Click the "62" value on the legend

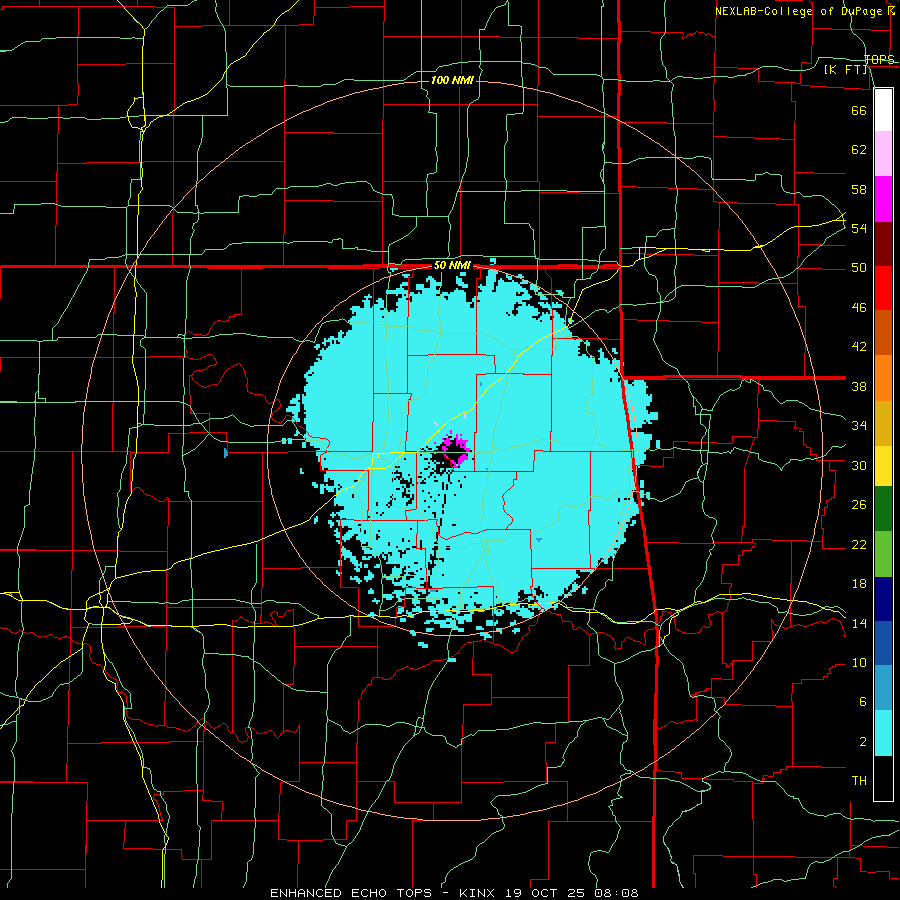[859, 150]
